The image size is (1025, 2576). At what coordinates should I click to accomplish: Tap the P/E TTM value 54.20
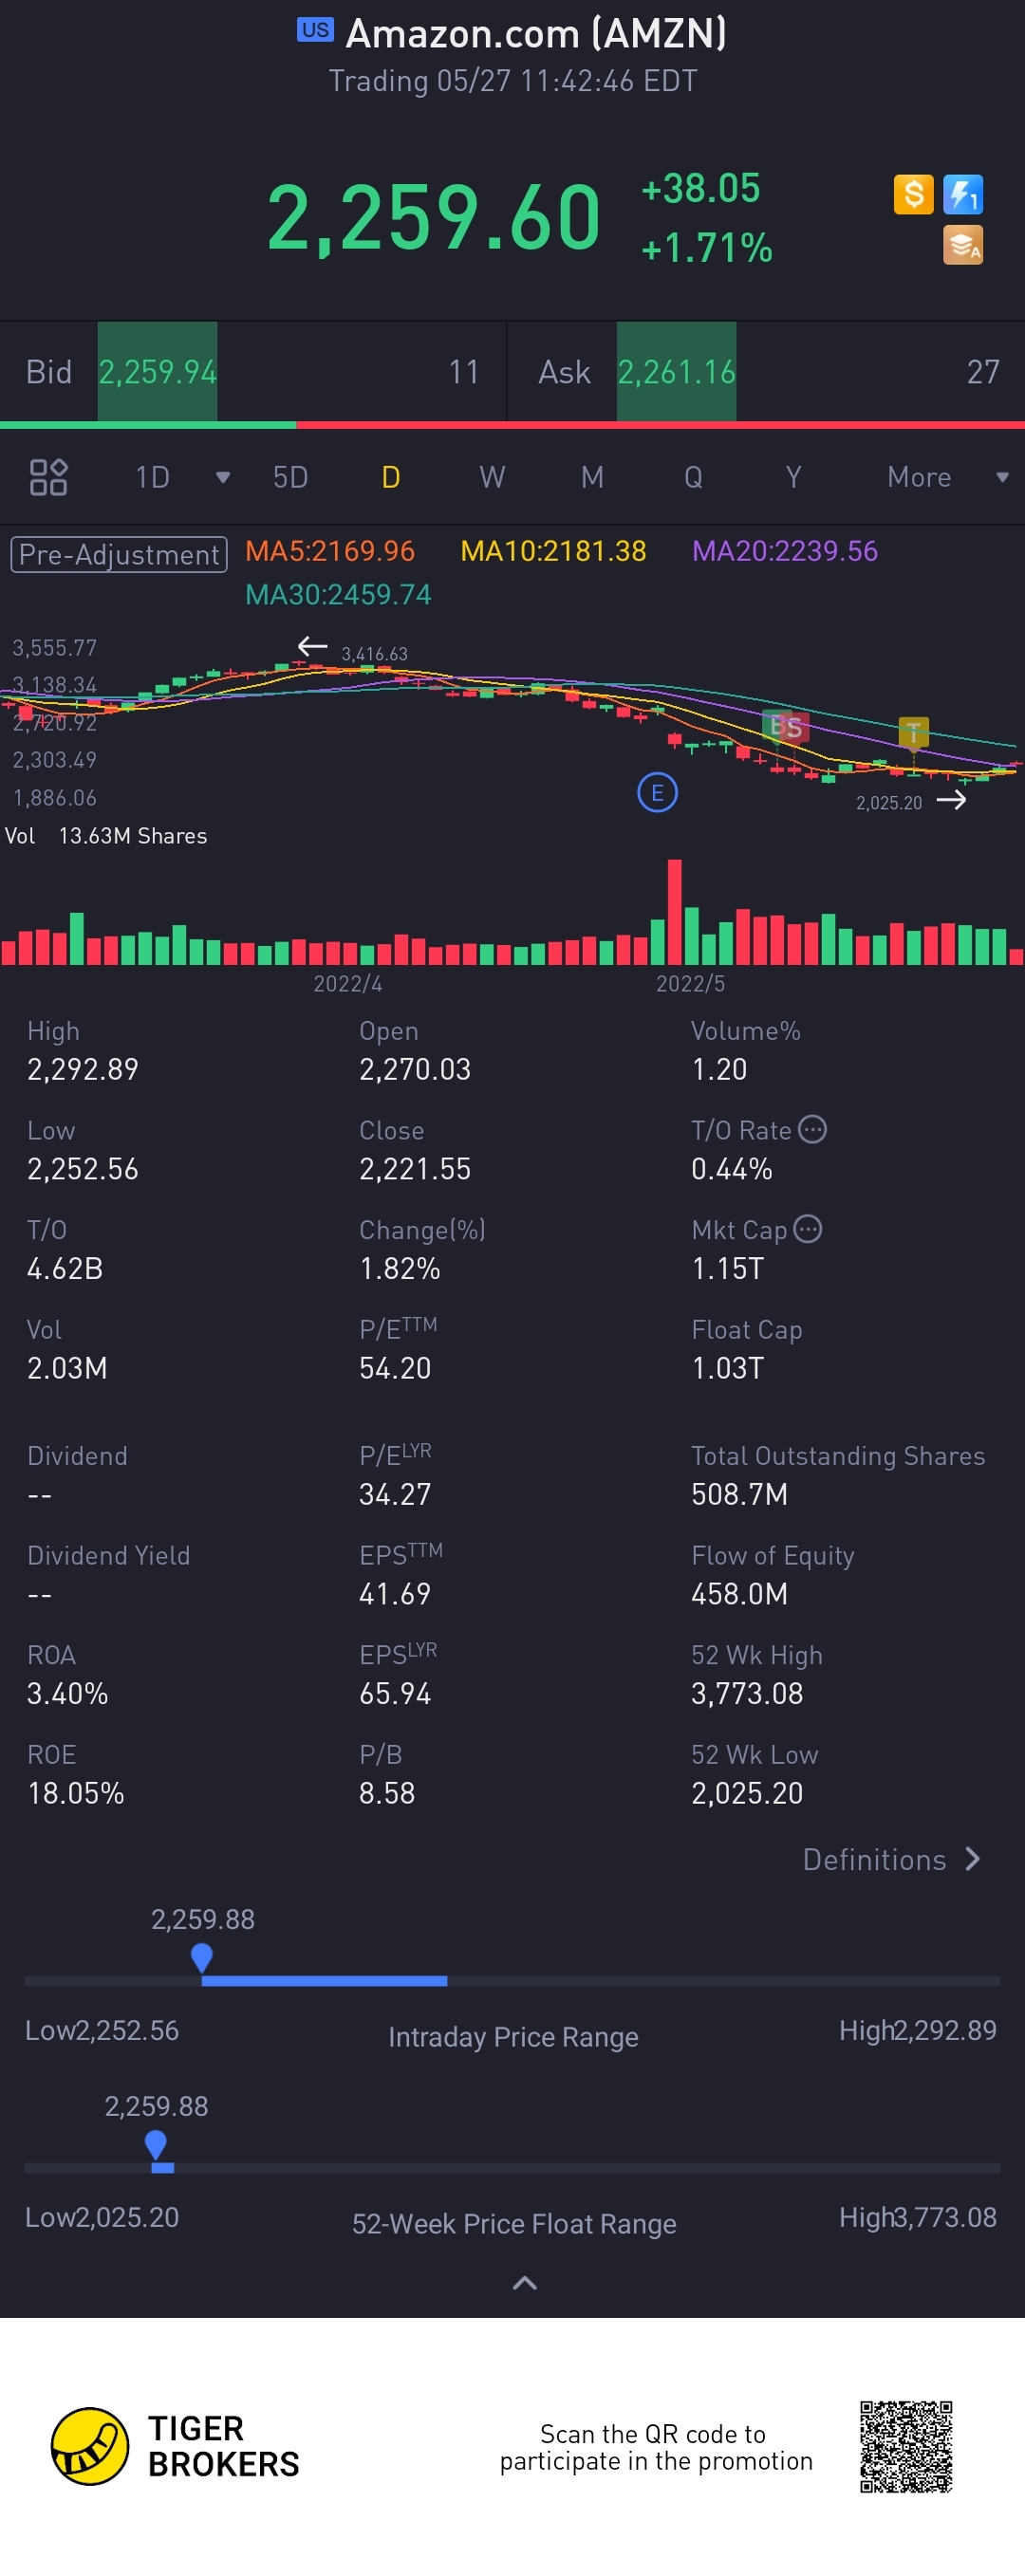(395, 1368)
